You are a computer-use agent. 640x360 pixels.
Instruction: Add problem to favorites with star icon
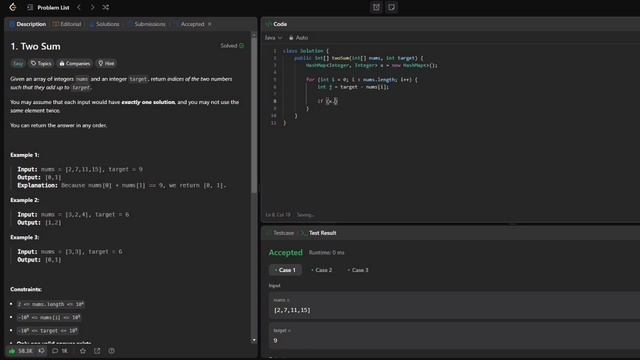click(83, 351)
